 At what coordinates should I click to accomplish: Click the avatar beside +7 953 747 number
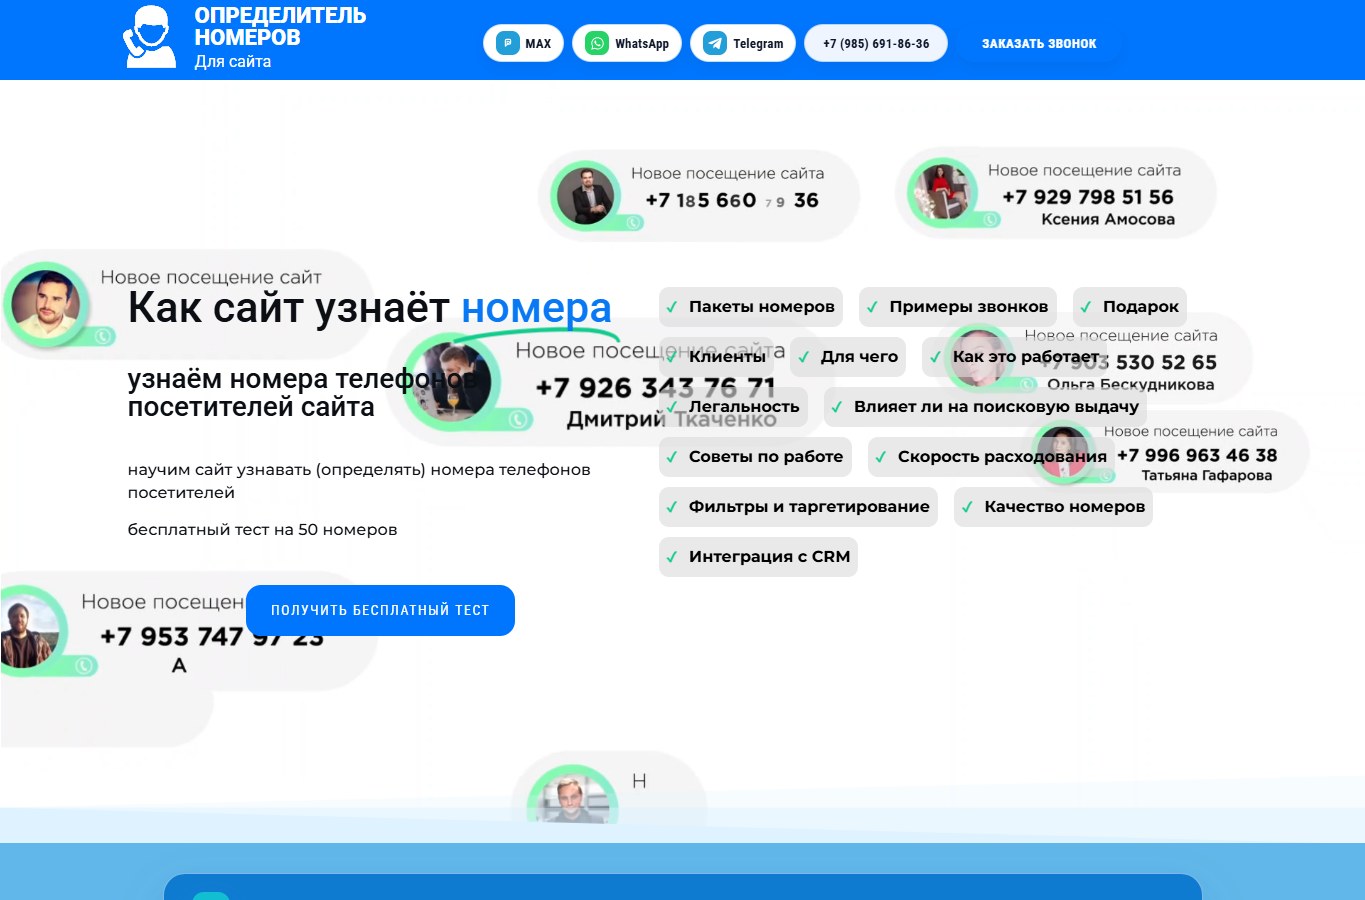[26, 631]
